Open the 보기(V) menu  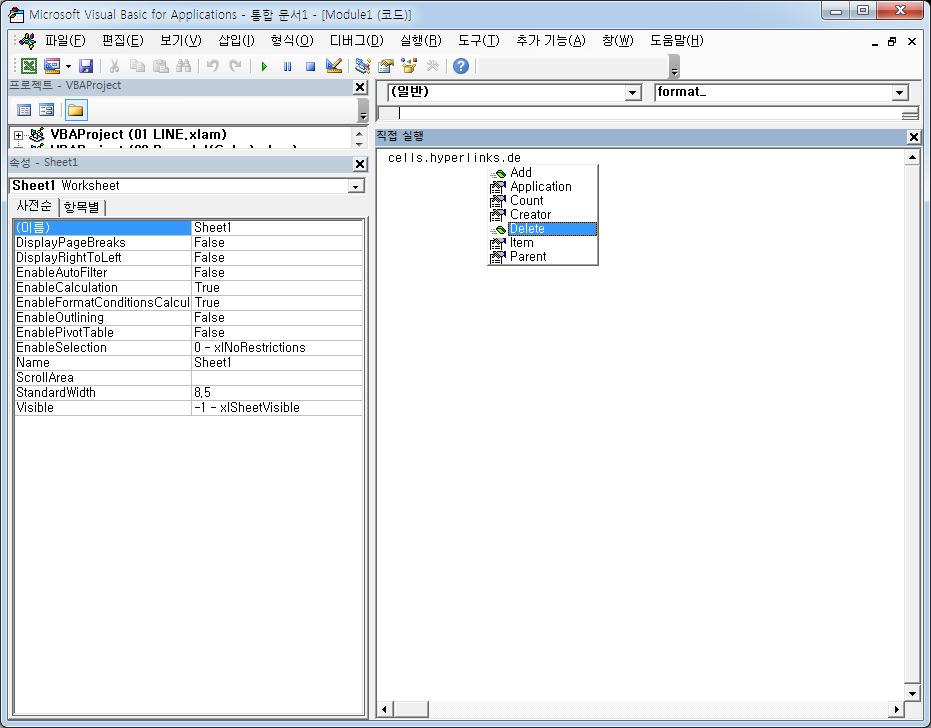pyautogui.click(x=180, y=40)
